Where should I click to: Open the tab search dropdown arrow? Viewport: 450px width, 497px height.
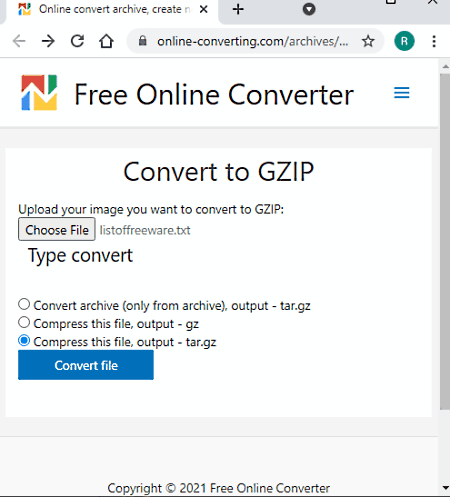309,9
